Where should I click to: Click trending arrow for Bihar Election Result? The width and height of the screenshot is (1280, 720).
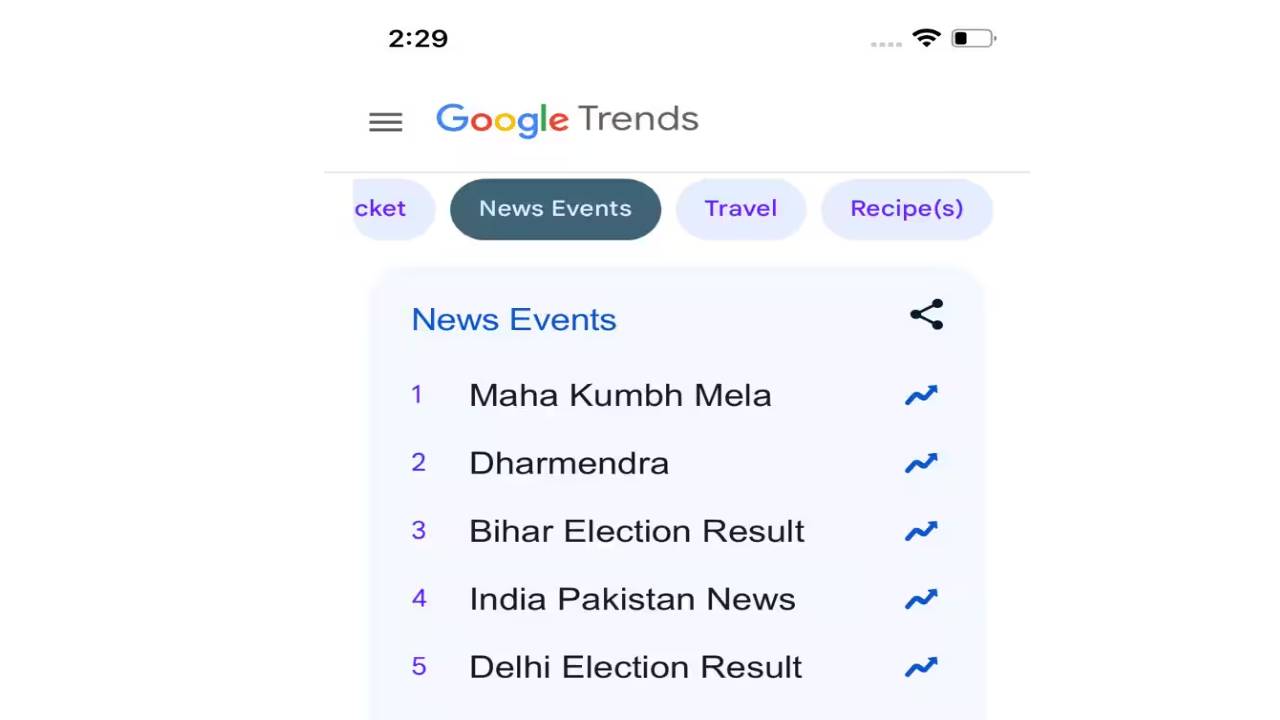click(x=921, y=531)
